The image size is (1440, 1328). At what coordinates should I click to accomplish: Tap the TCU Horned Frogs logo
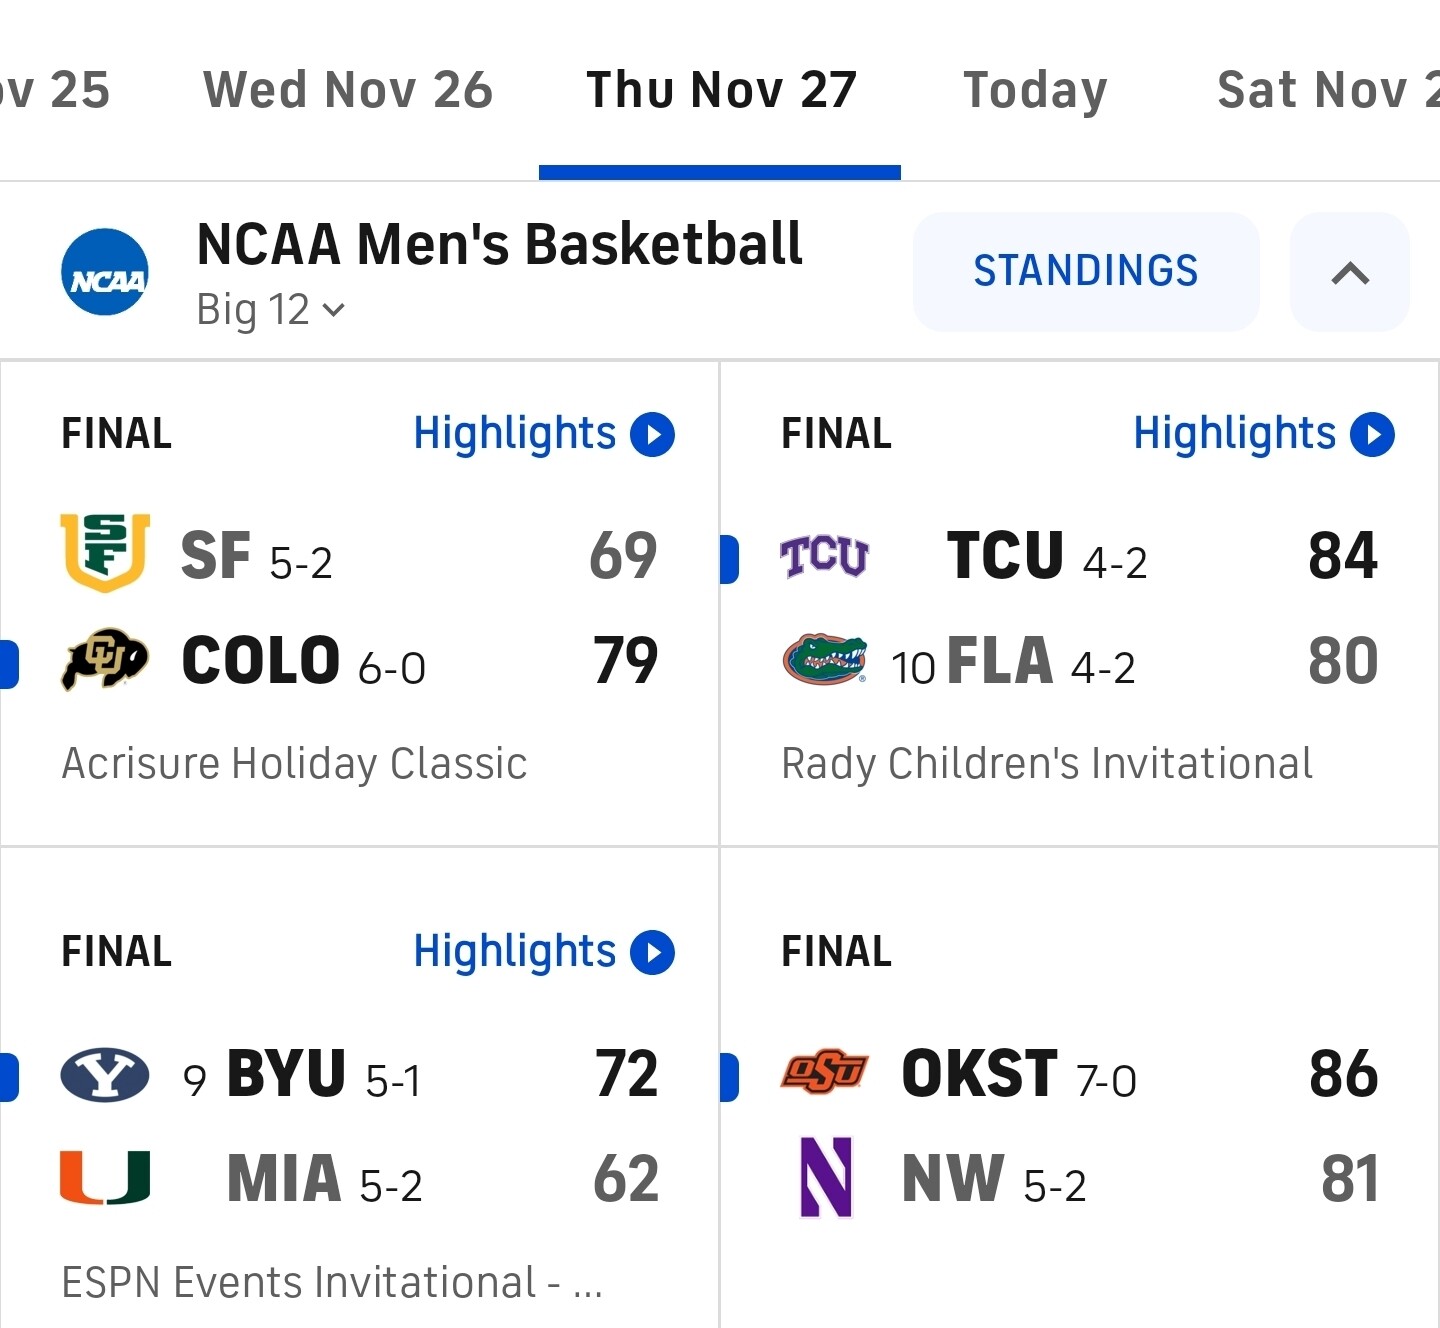coord(824,556)
